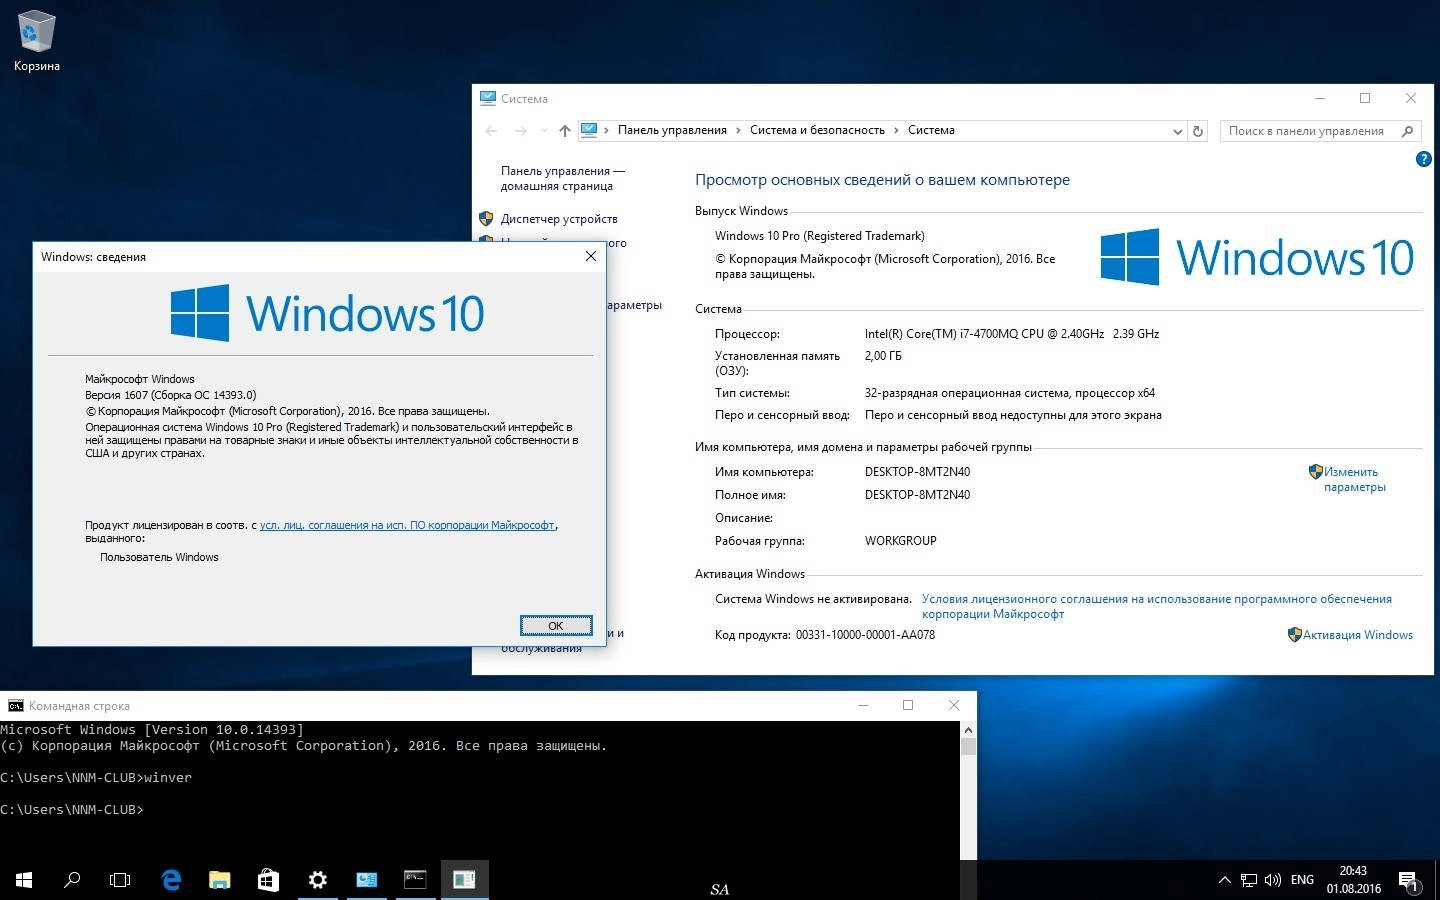The width and height of the screenshot is (1440, 900).
Task: Click the processor Intel Core i7-4700MQ text
Action: click(x=1012, y=334)
